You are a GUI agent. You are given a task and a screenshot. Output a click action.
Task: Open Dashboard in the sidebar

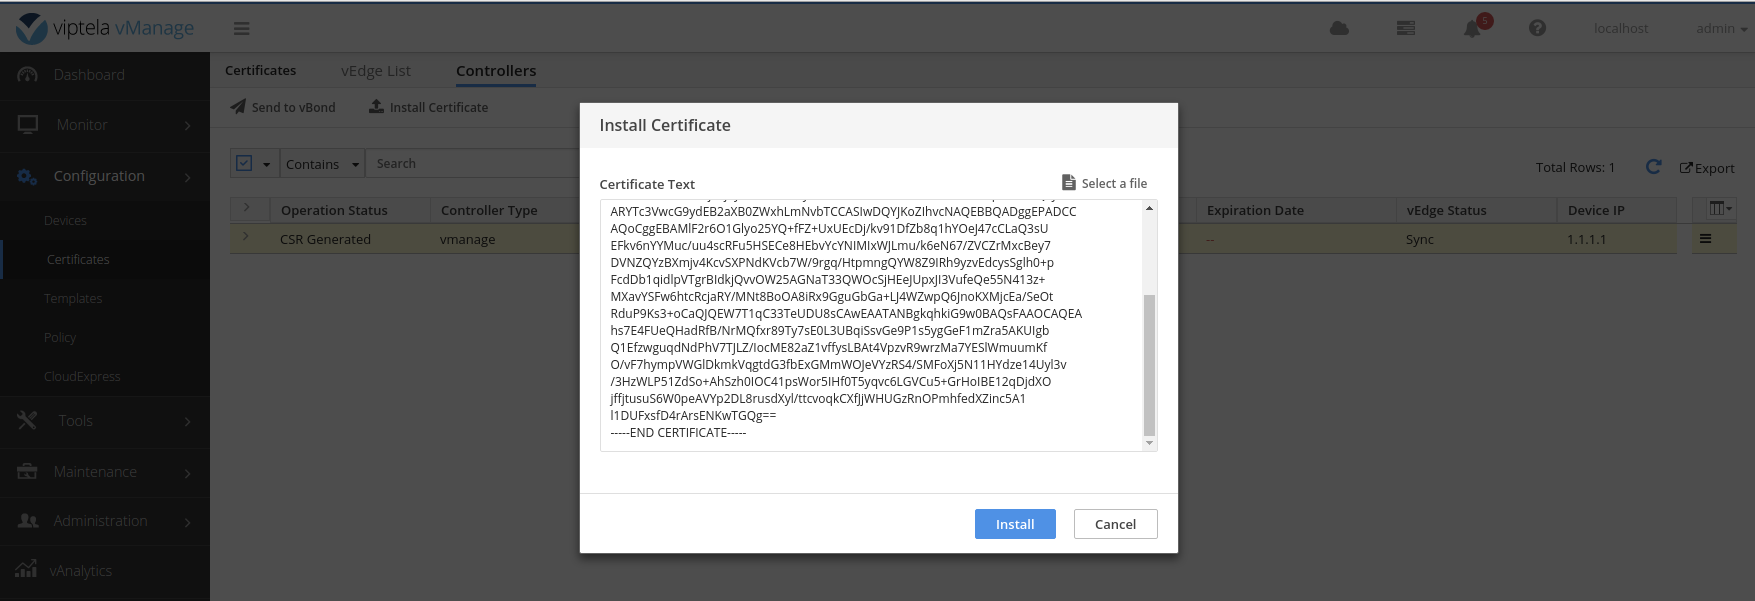pyautogui.click(x=89, y=75)
